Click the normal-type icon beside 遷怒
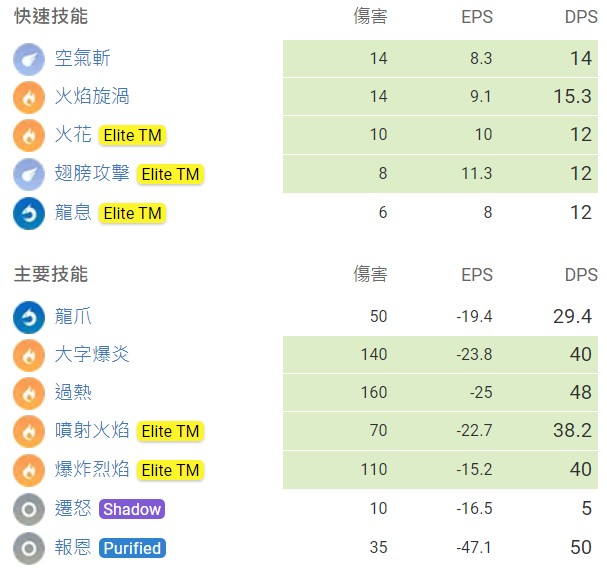The height and width of the screenshot is (573, 607). [29, 509]
